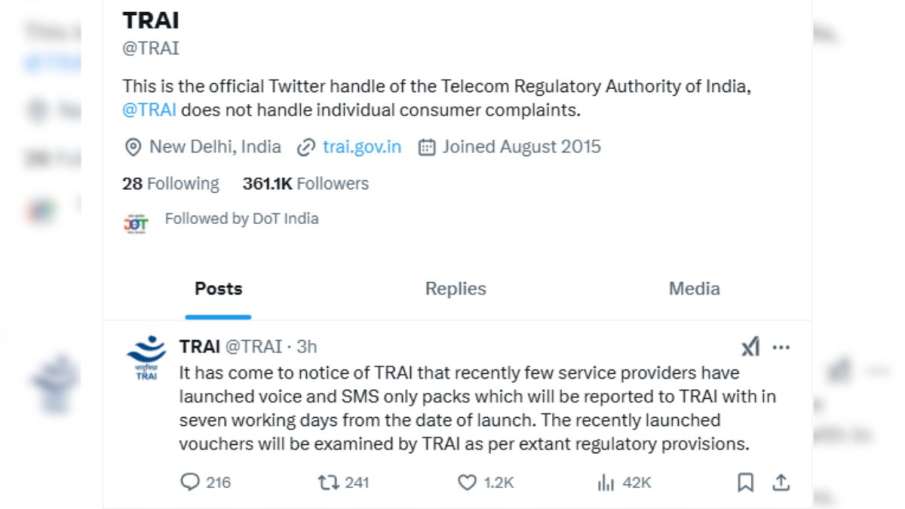
Task: Switch to the Media tab
Action: click(694, 288)
